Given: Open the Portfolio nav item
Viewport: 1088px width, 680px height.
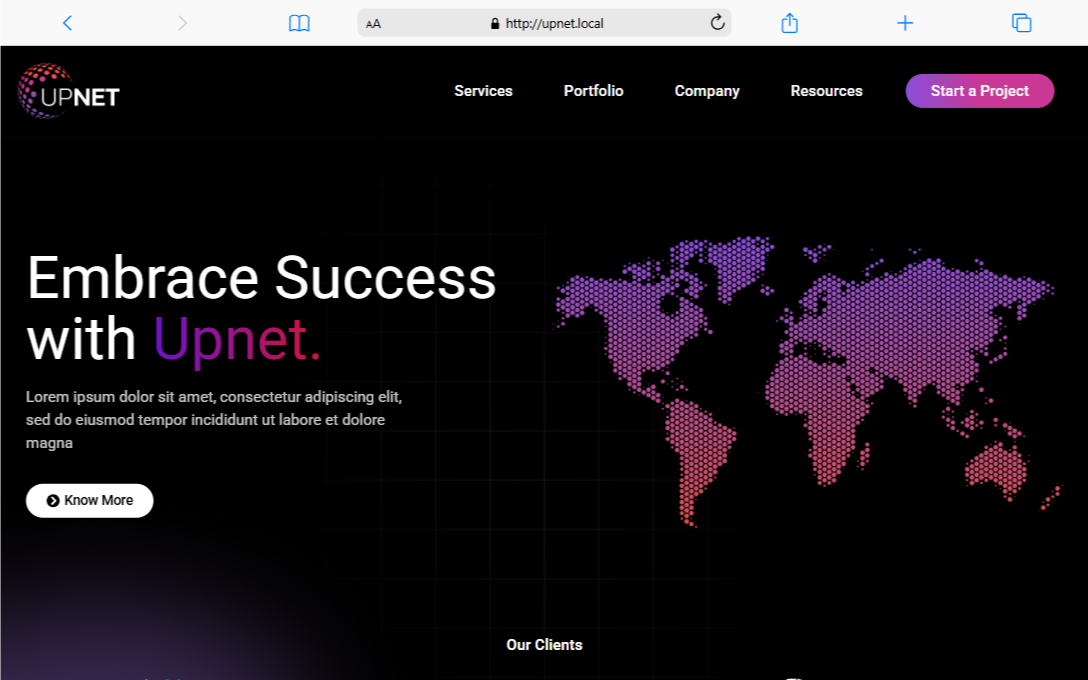Looking at the screenshot, I should pyautogui.click(x=593, y=91).
